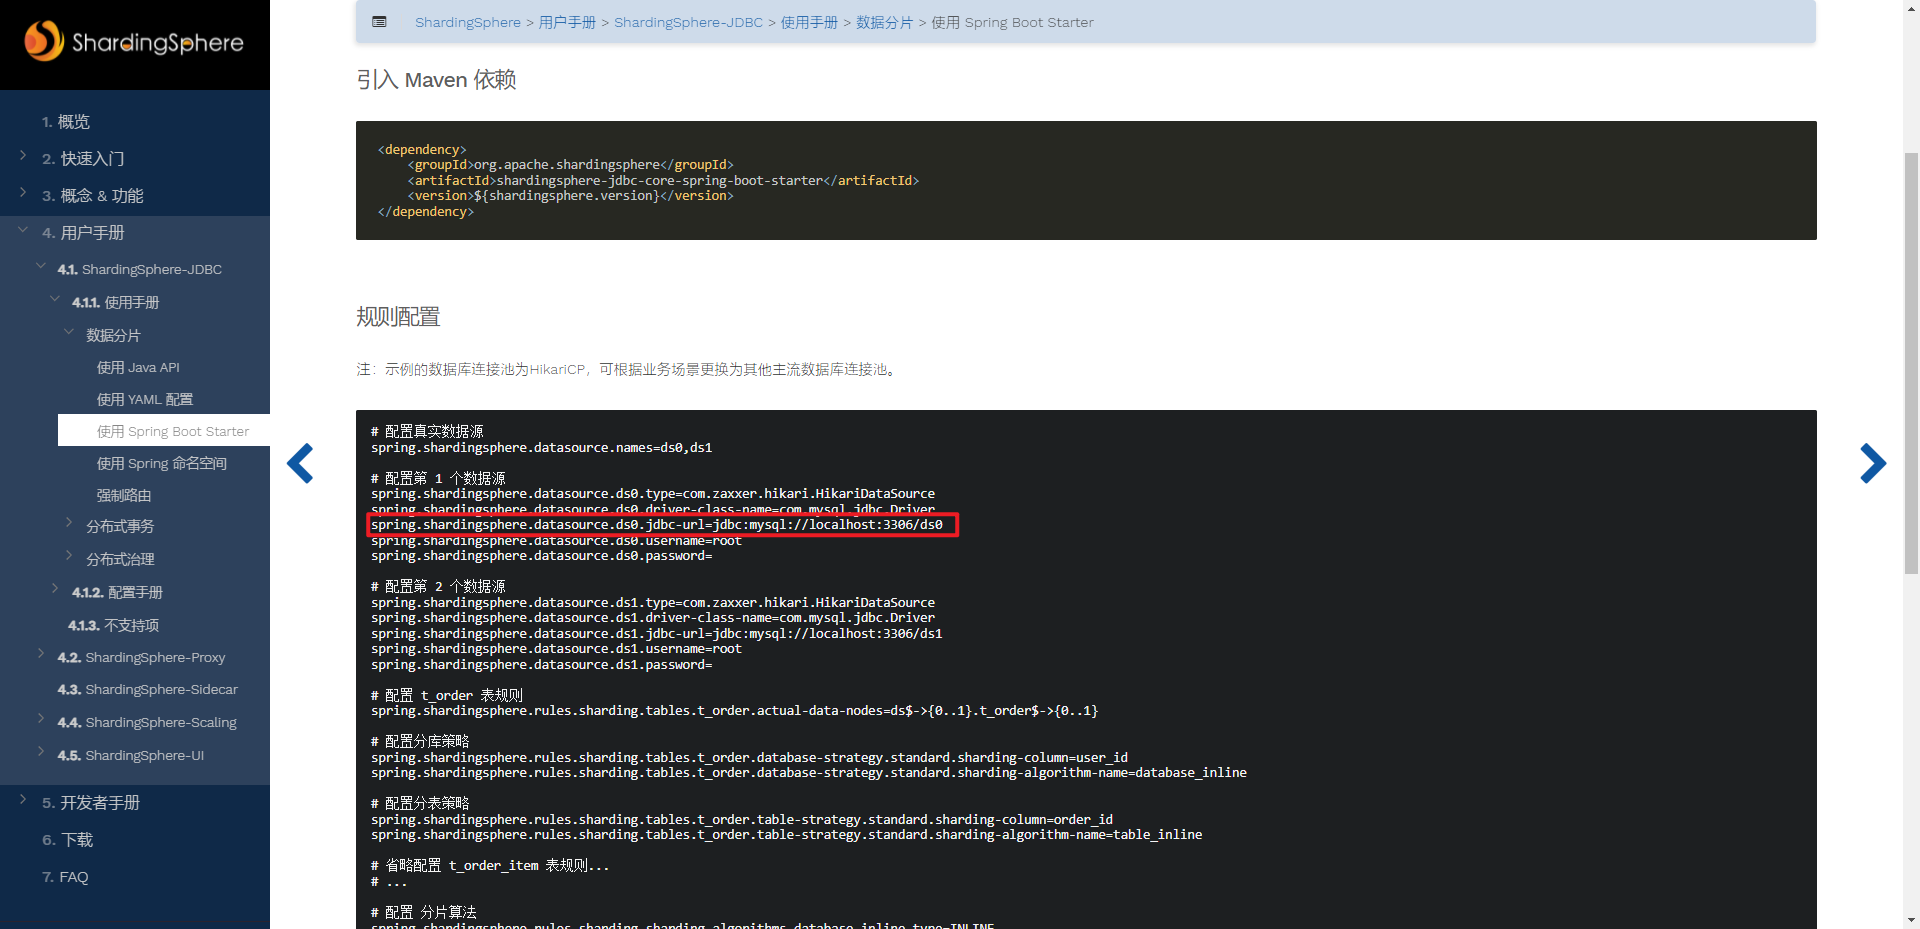Click the ShardingSphere logo
The image size is (1920, 929).
click(135, 44)
